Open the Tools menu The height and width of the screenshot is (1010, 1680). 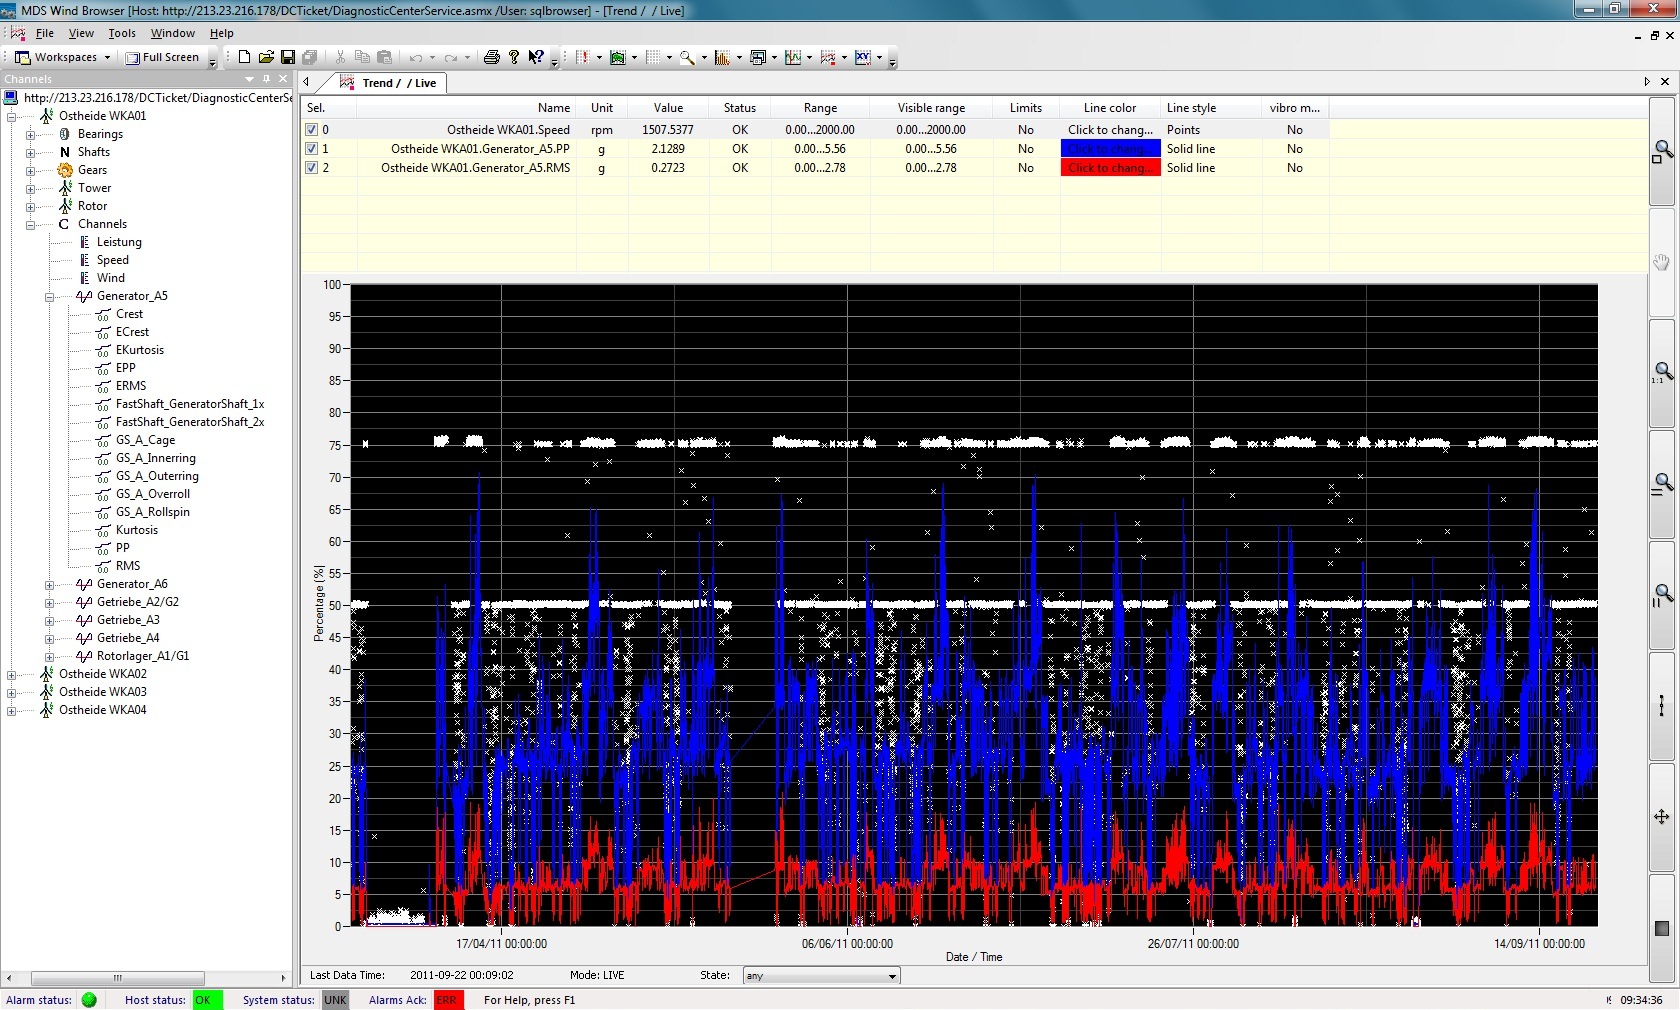click(122, 33)
